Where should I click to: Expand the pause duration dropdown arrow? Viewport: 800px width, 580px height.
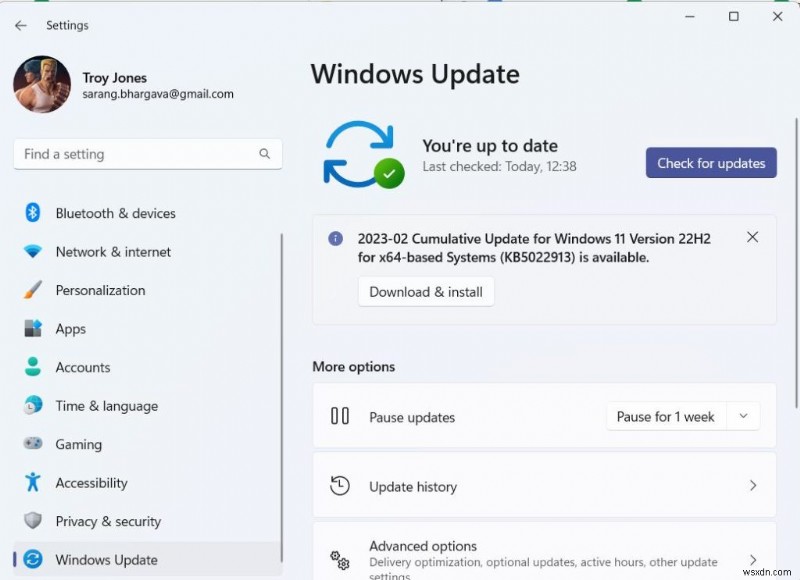[x=743, y=416]
